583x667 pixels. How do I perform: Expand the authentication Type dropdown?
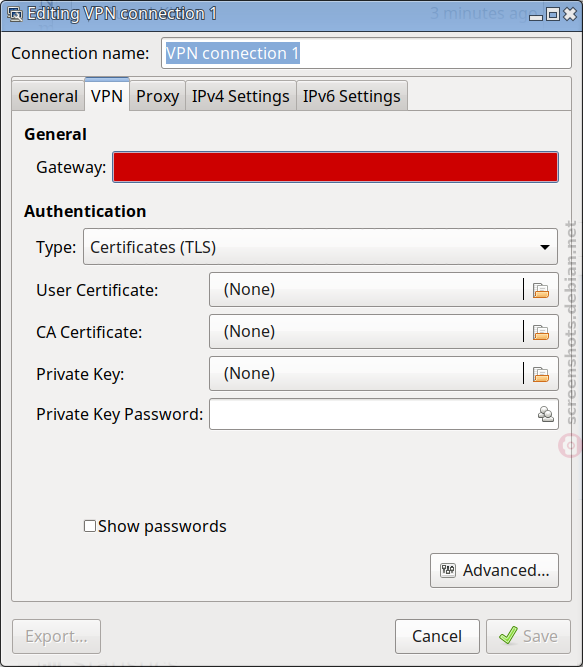320,247
